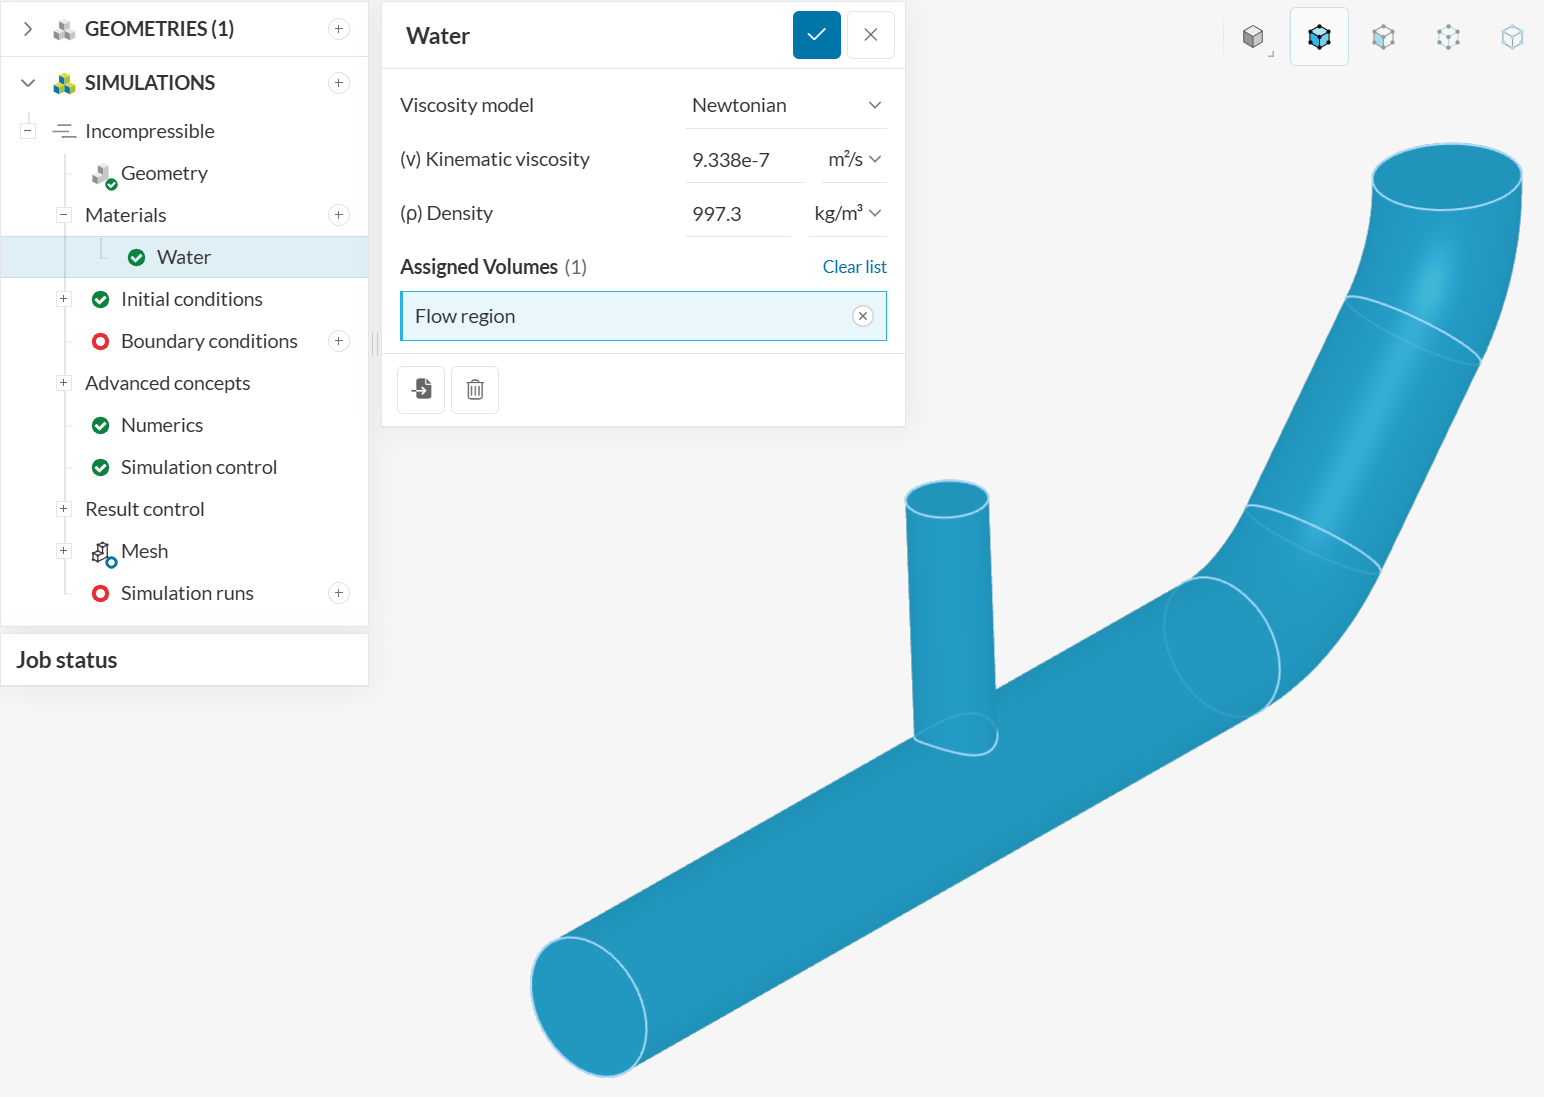The image size is (1544, 1097).
Task: Select the surfaces-with-edges render mode icon
Action: pos(1319,37)
